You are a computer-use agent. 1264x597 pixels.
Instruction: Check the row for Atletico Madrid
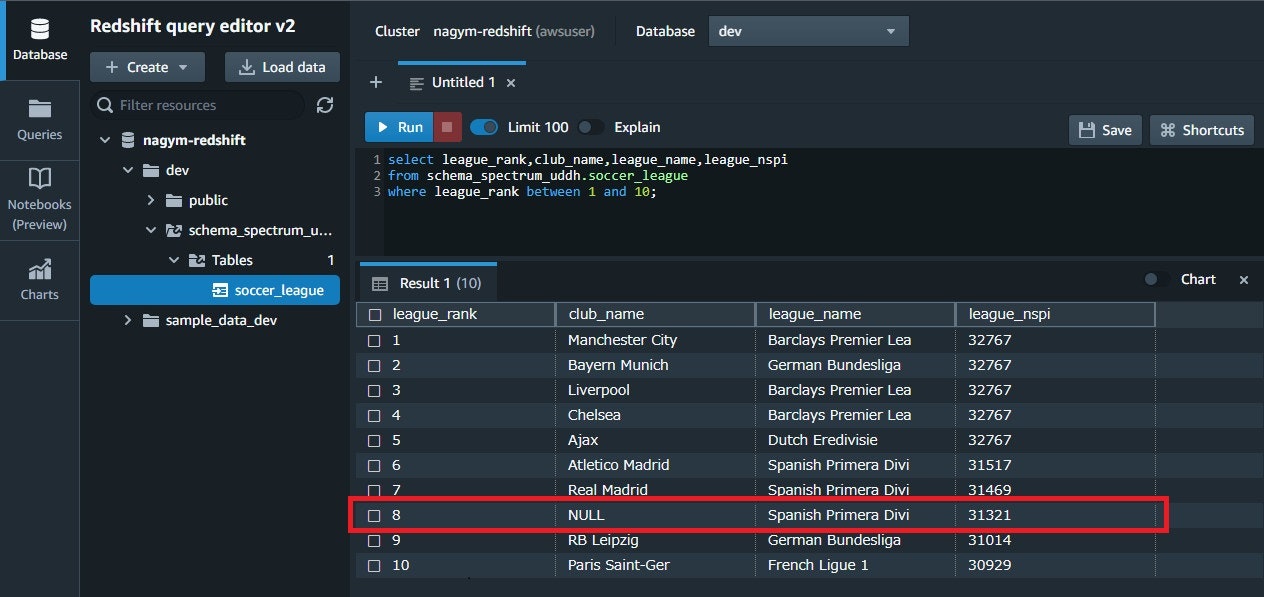click(x=374, y=465)
